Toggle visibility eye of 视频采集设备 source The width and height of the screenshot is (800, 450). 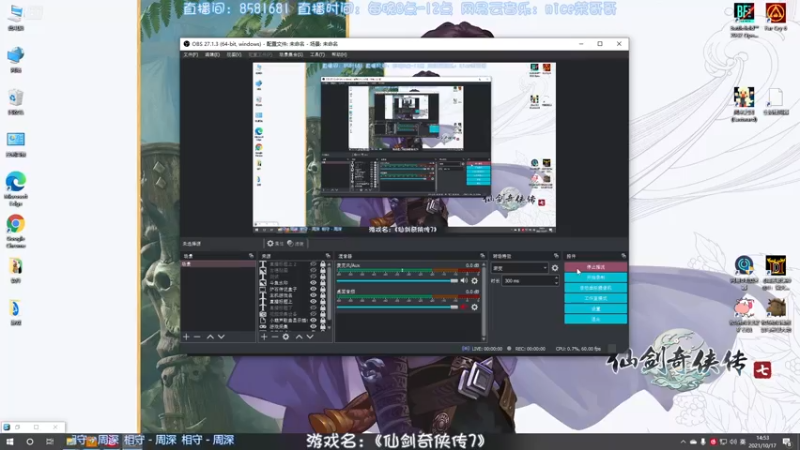coord(313,314)
